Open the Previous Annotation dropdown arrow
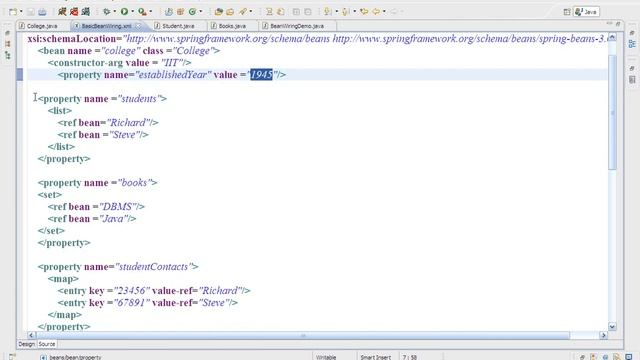Image resolution: width=640 pixels, height=360 pixels. point(354,12)
